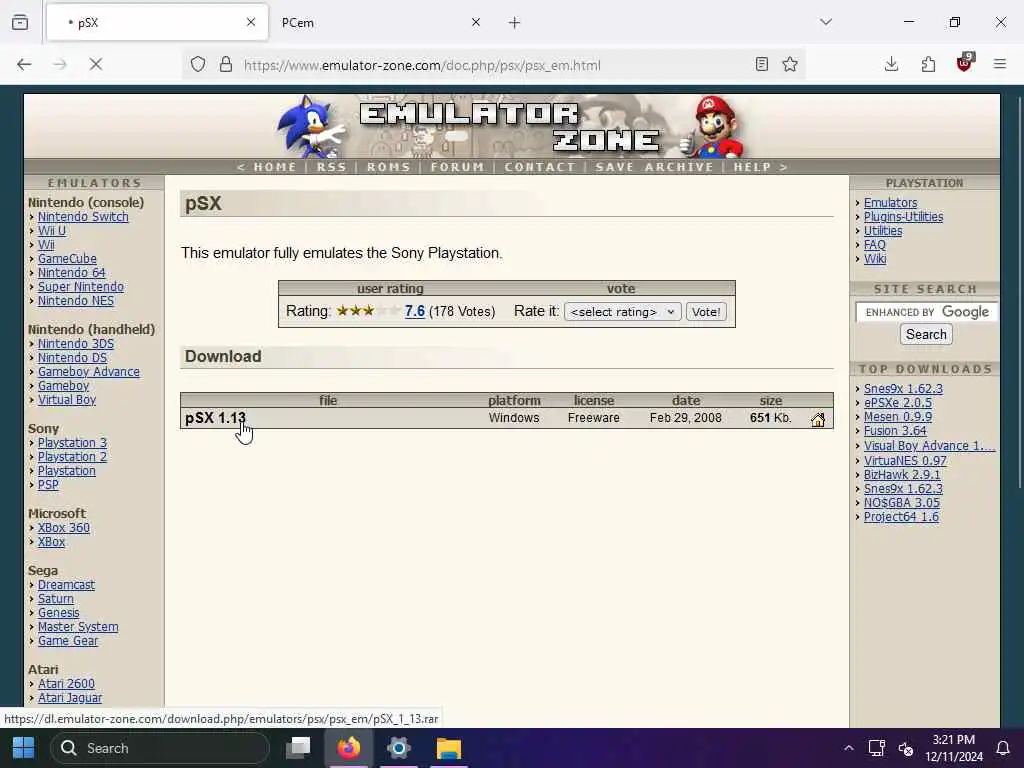1024x768 pixels.
Task: Open the 7.6 rating link
Action: [415, 311]
